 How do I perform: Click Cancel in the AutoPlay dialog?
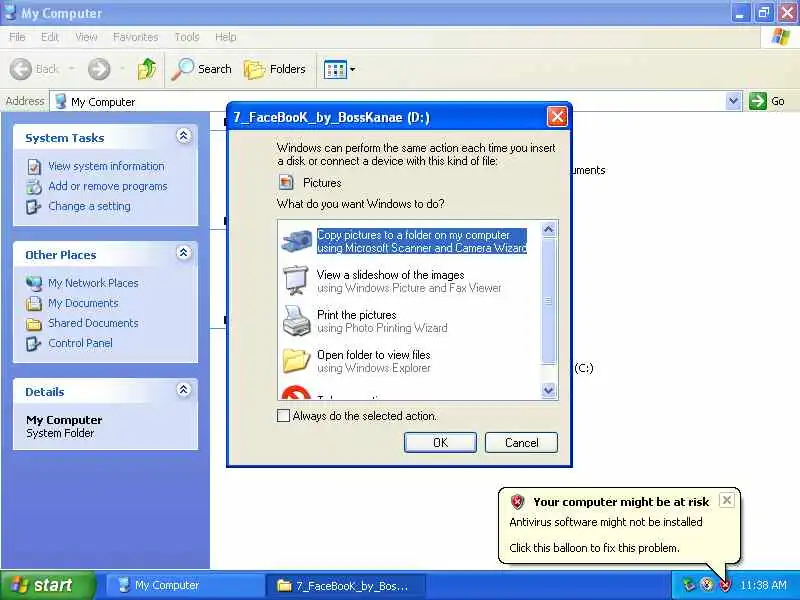[521, 442]
